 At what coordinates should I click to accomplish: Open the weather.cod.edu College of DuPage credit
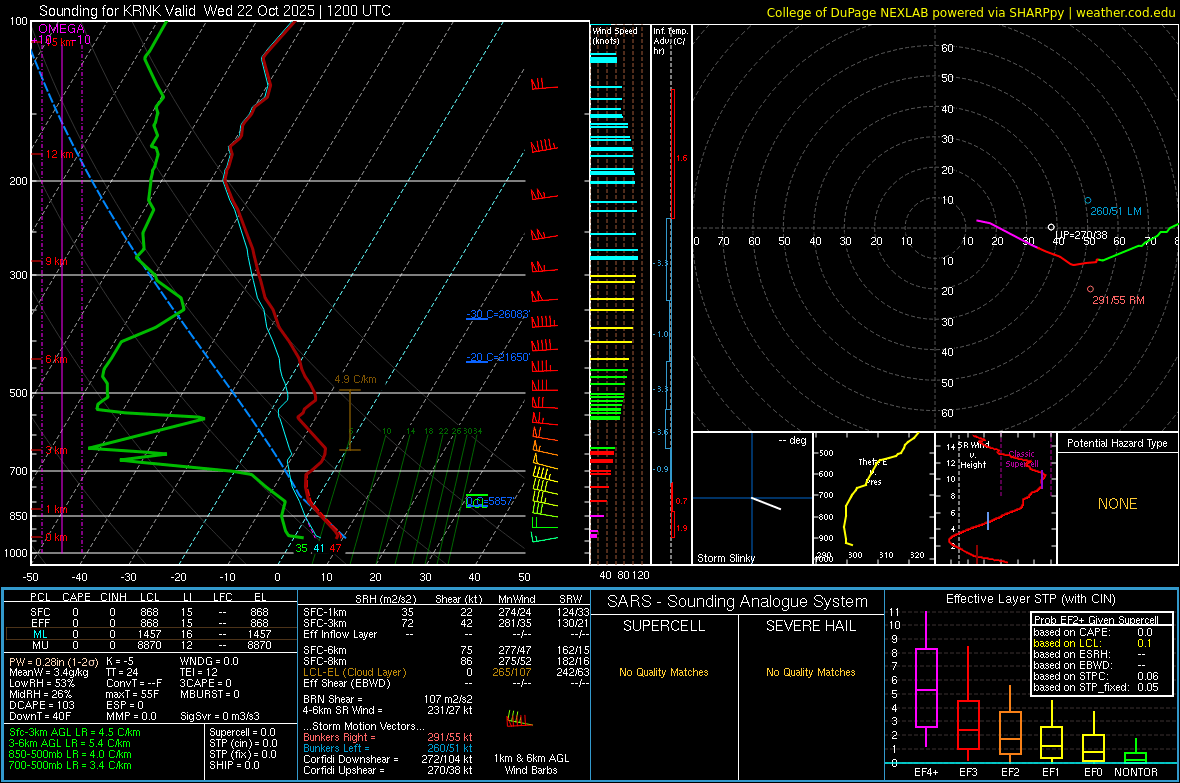(x=970, y=12)
